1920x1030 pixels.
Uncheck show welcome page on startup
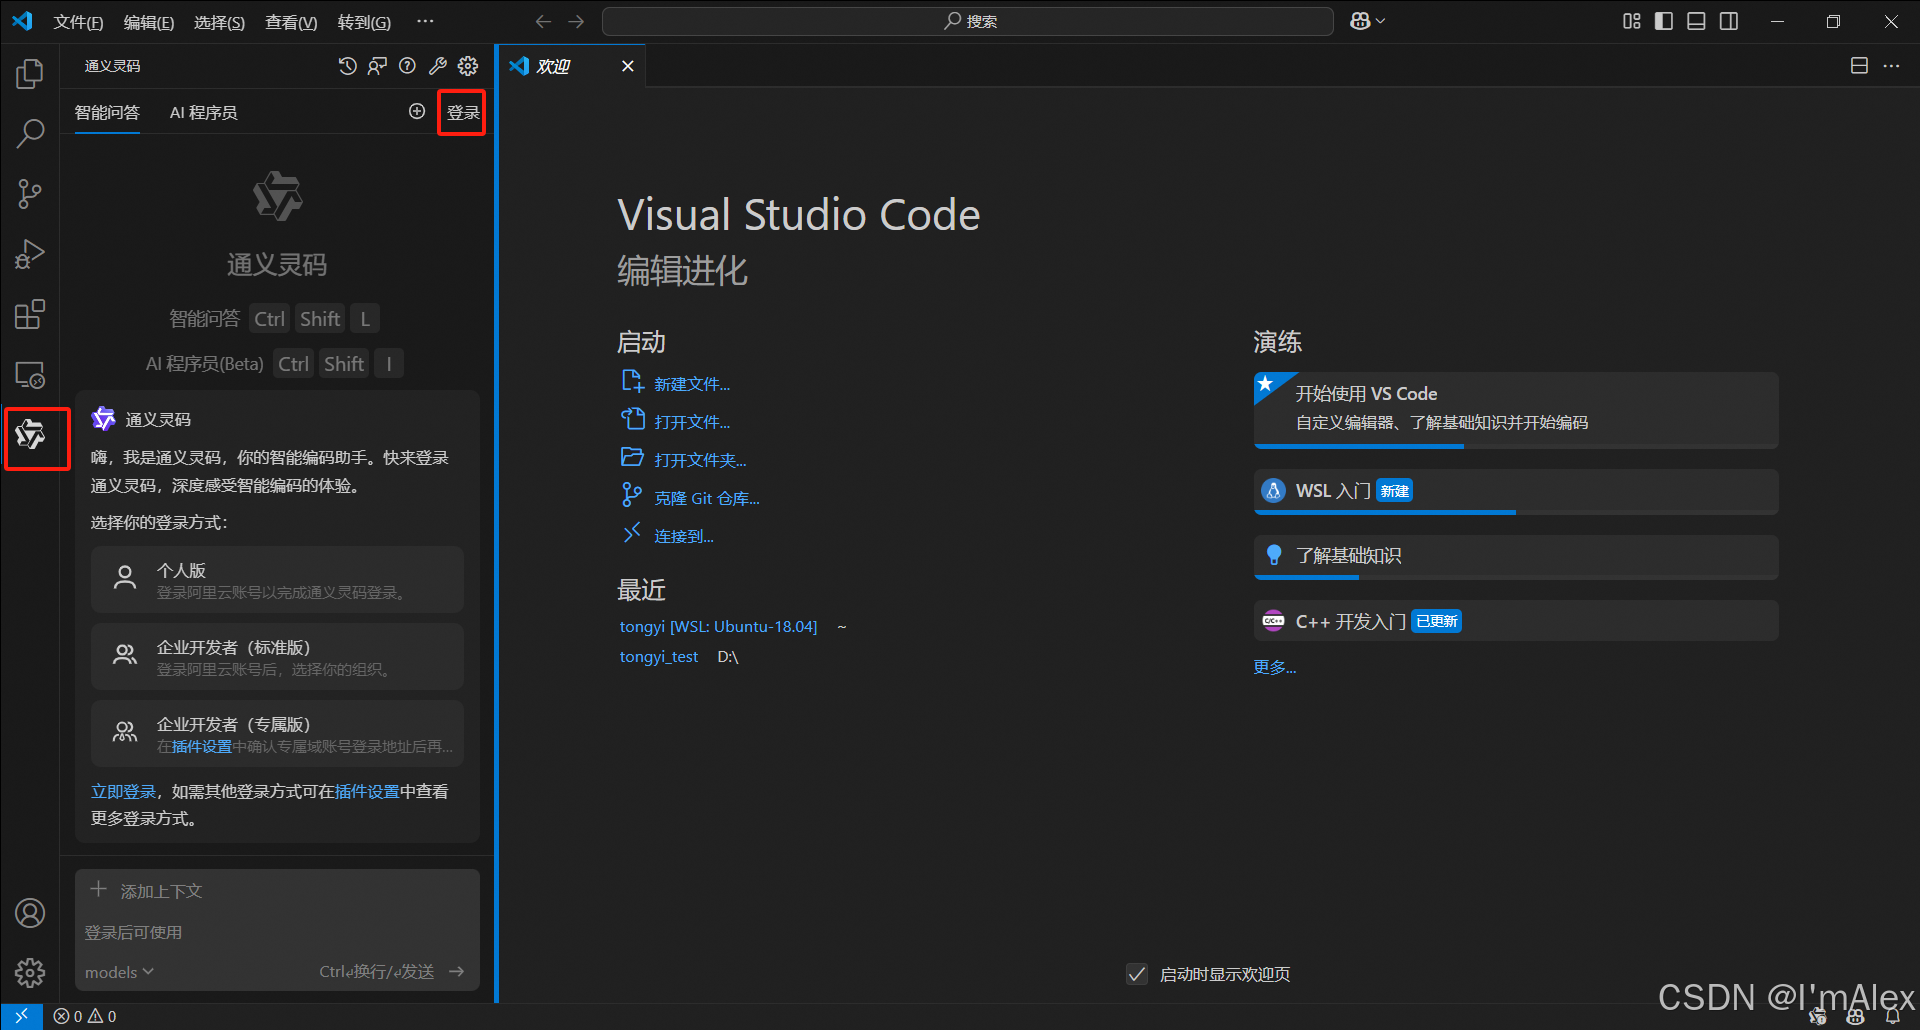[1137, 974]
